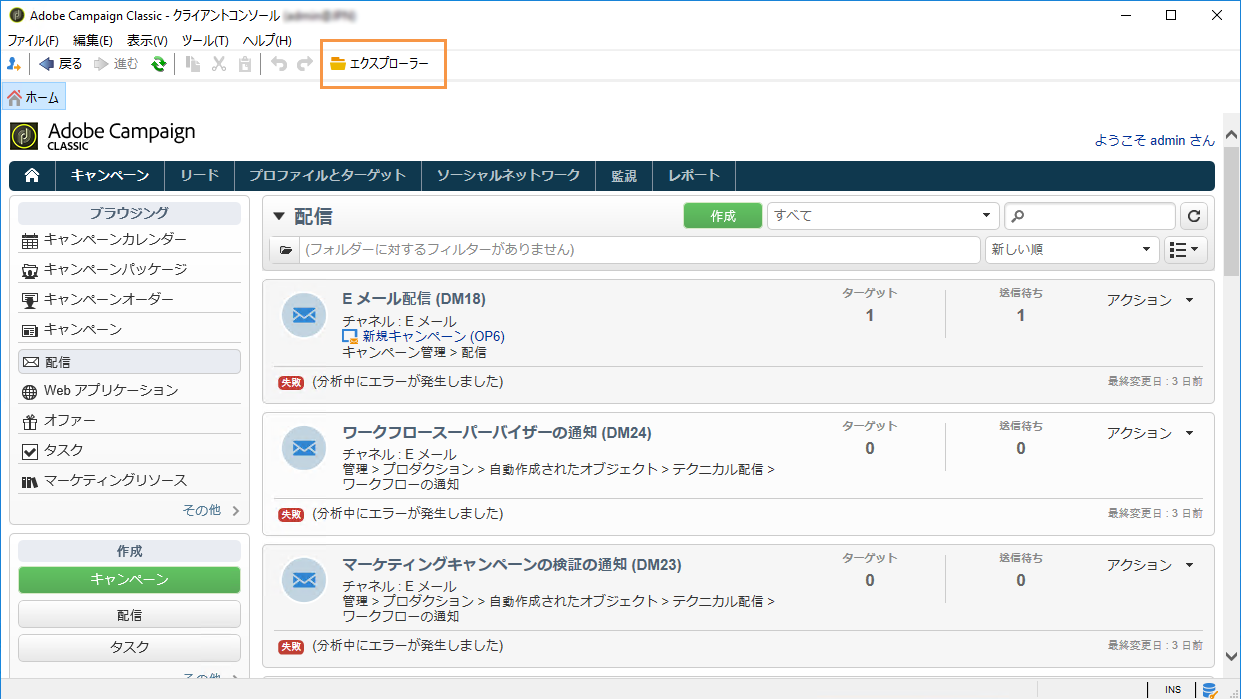Click the cut scissors icon in toolbar

pyautogui.click(x=219, y=64)
